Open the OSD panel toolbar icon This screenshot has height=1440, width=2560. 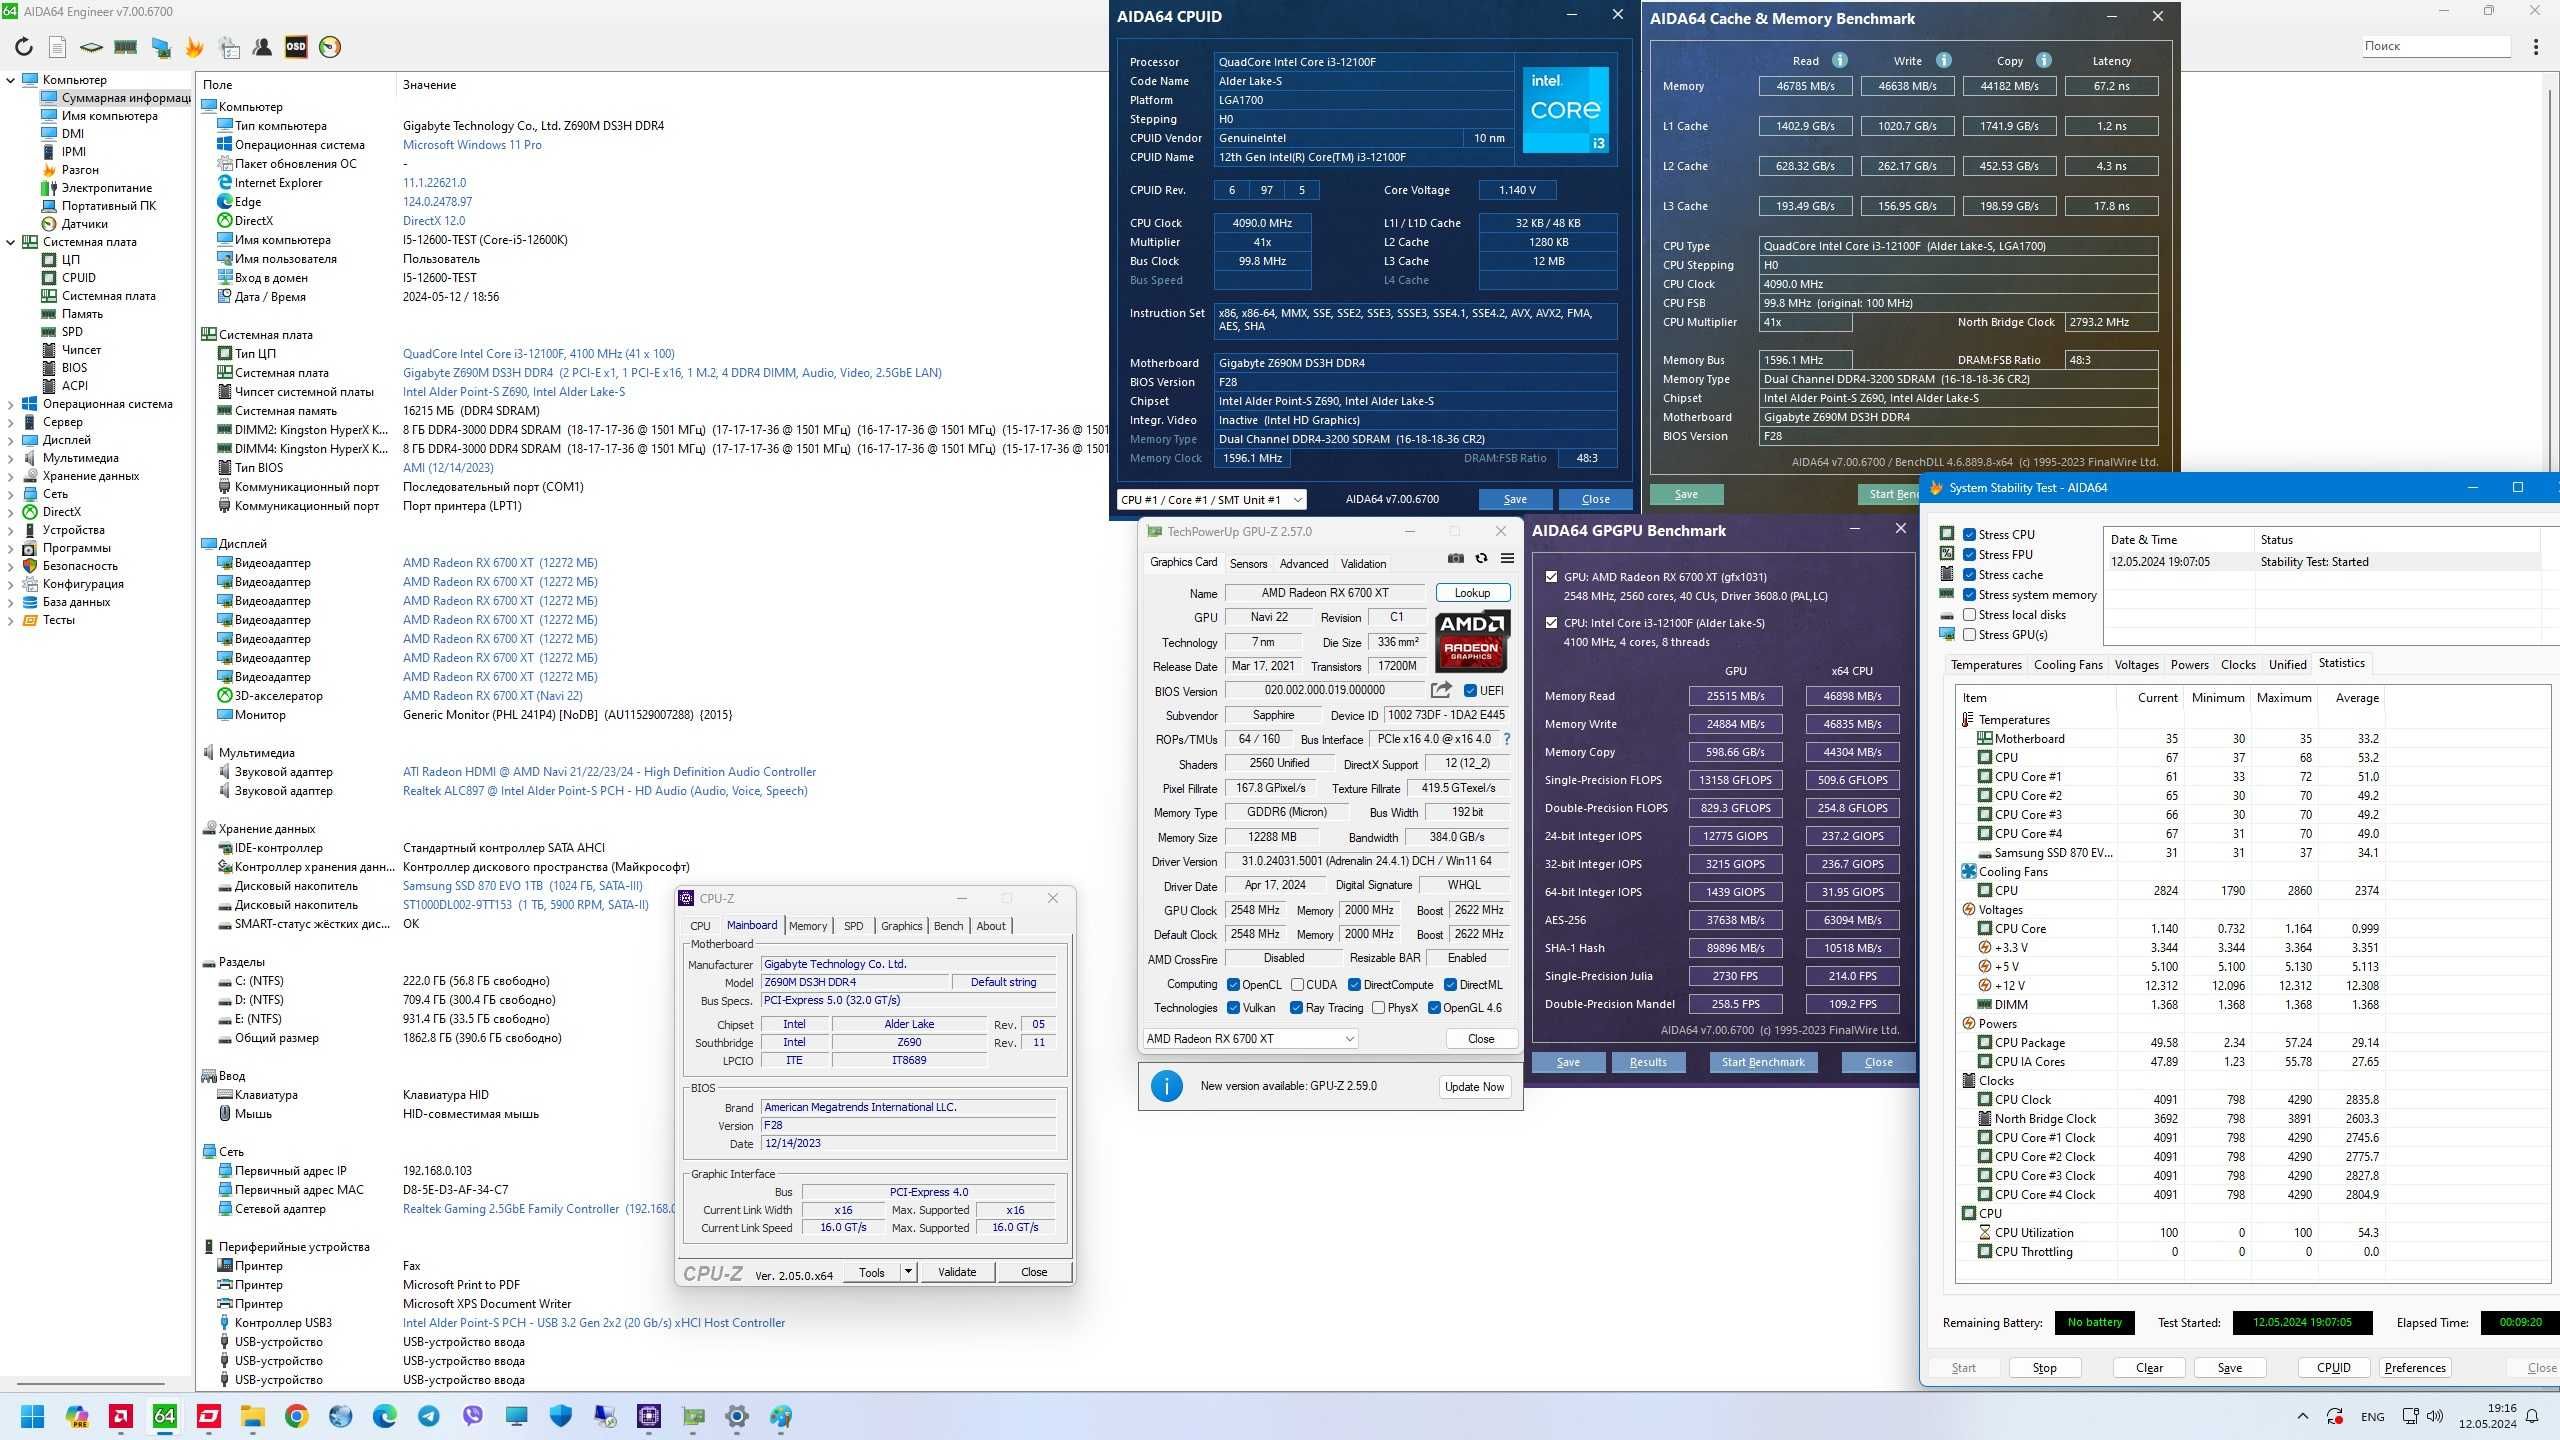point(296,47)
